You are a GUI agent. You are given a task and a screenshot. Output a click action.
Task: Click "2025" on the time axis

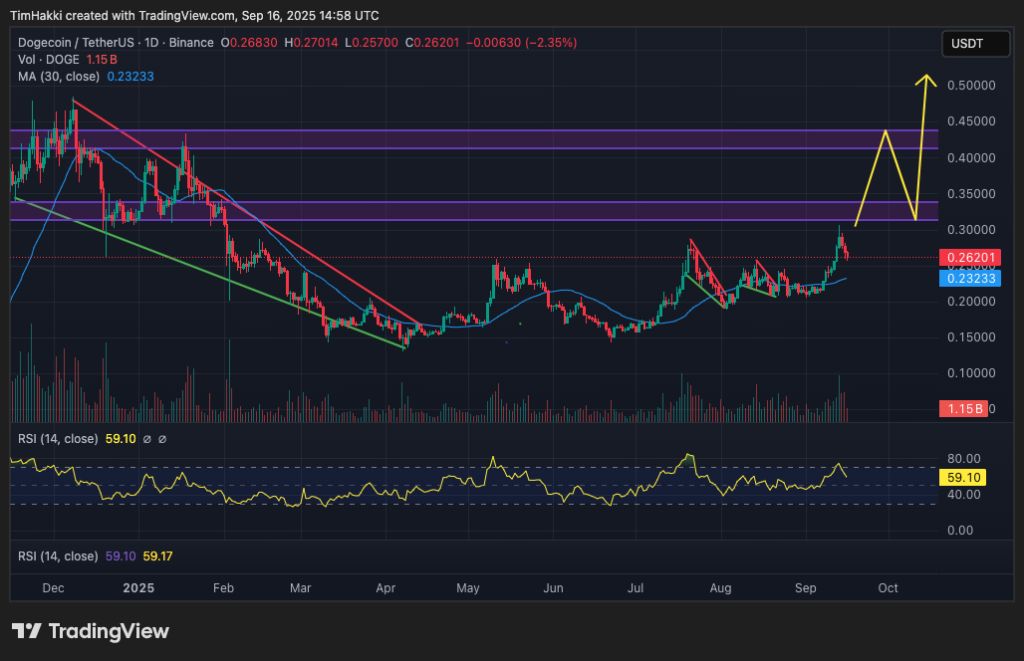[138, 588]
